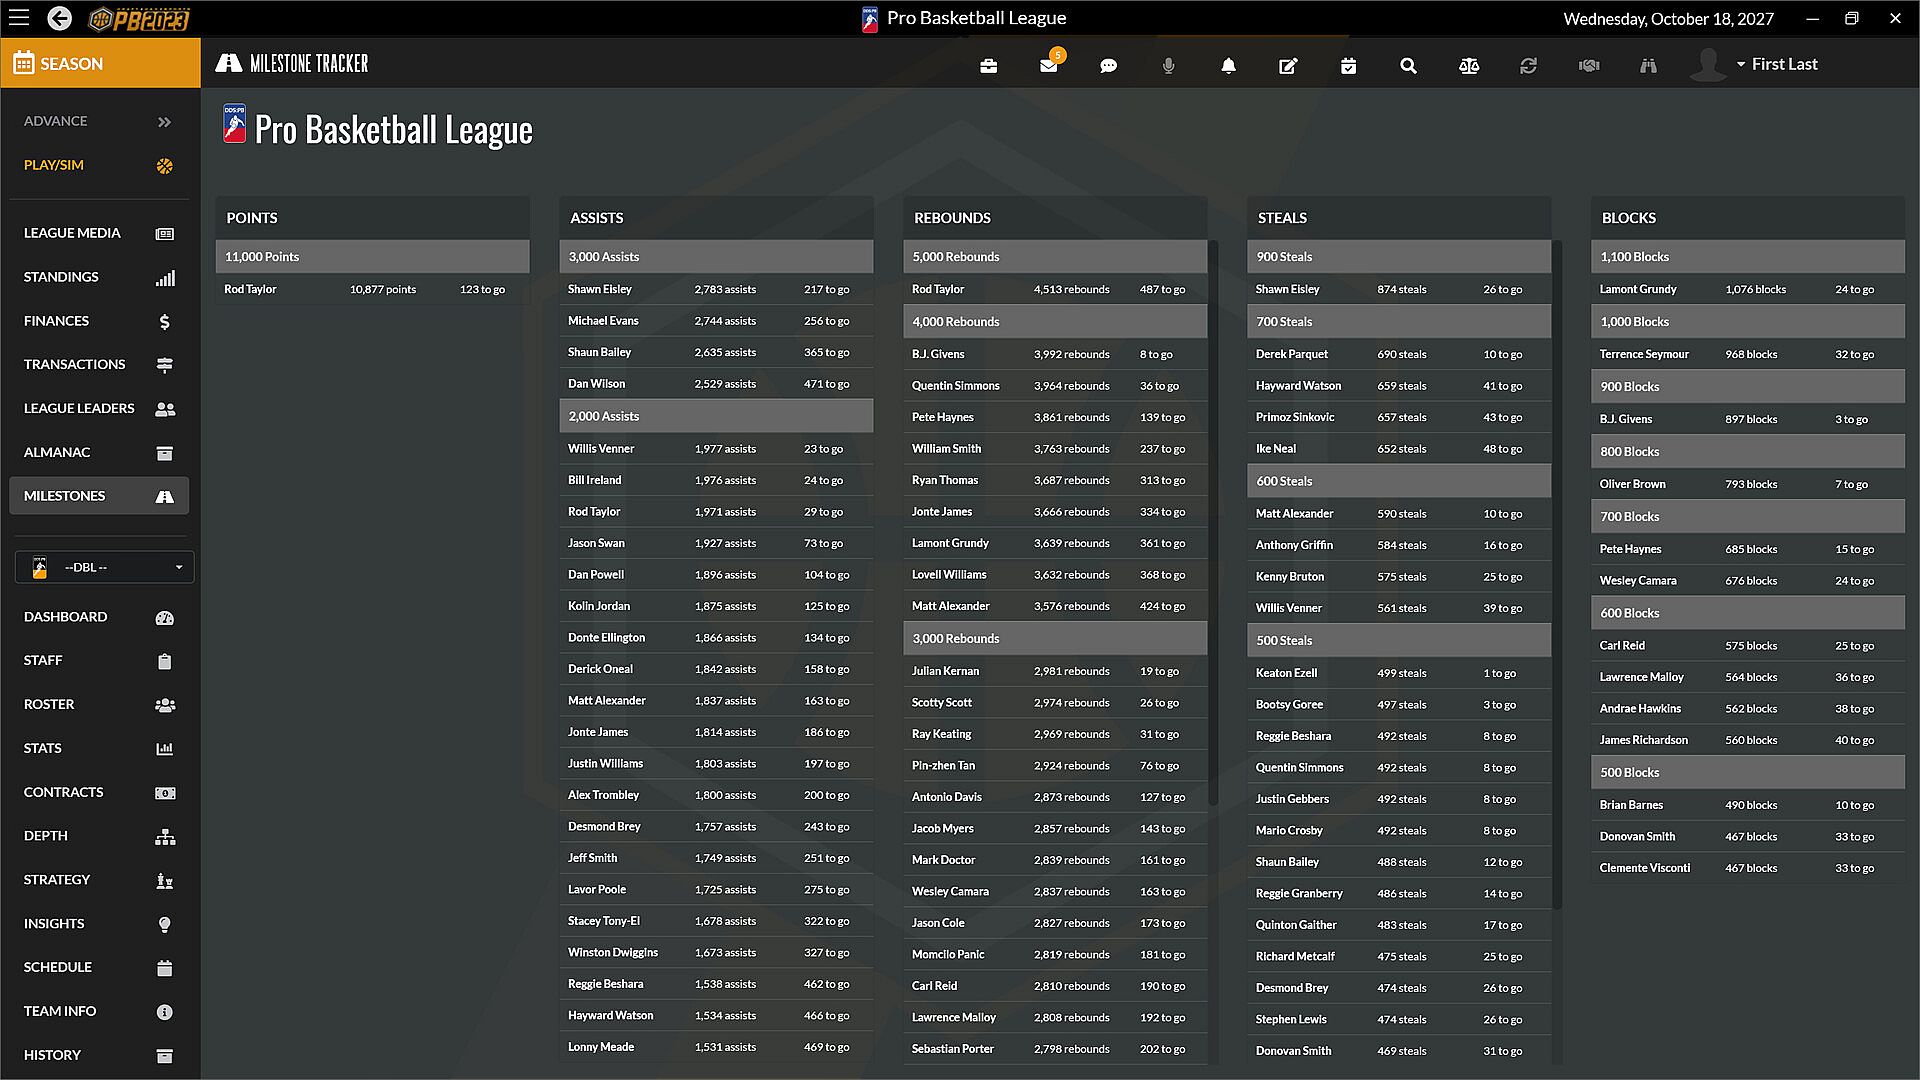Click the binoculars scouting icon
1920x1080 pixels.
[1648, 66]
